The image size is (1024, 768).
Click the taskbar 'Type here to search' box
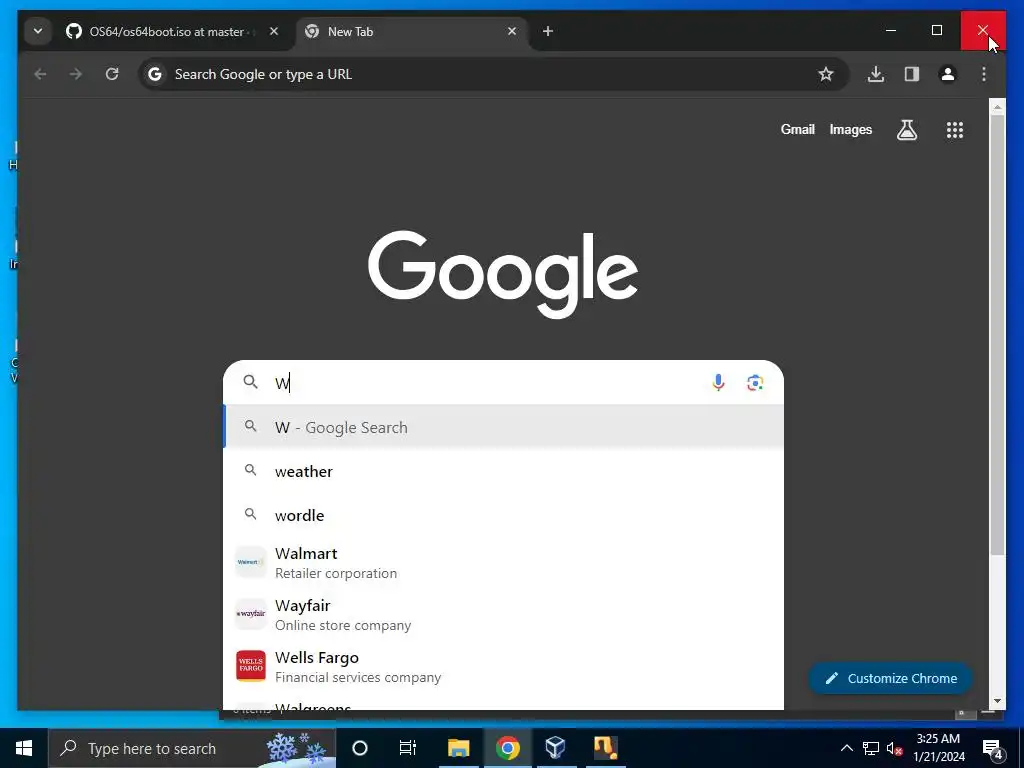click(x=191, y=748)
